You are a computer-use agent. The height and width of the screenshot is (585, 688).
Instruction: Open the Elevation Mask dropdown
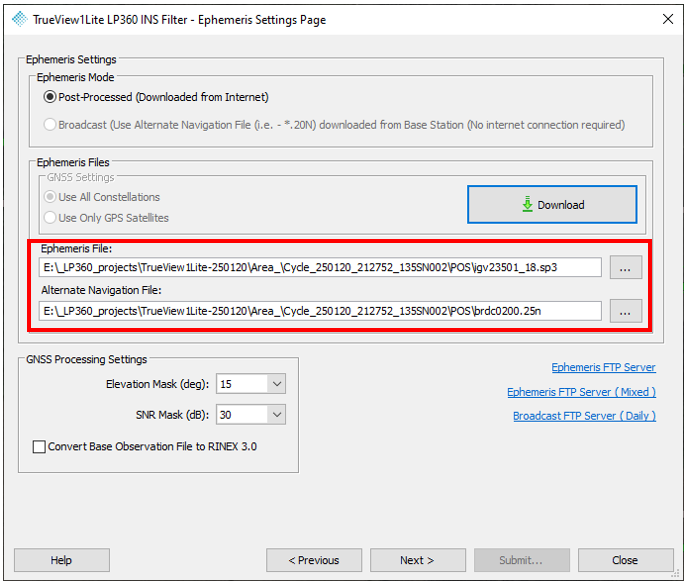click(x=276, y=384)
